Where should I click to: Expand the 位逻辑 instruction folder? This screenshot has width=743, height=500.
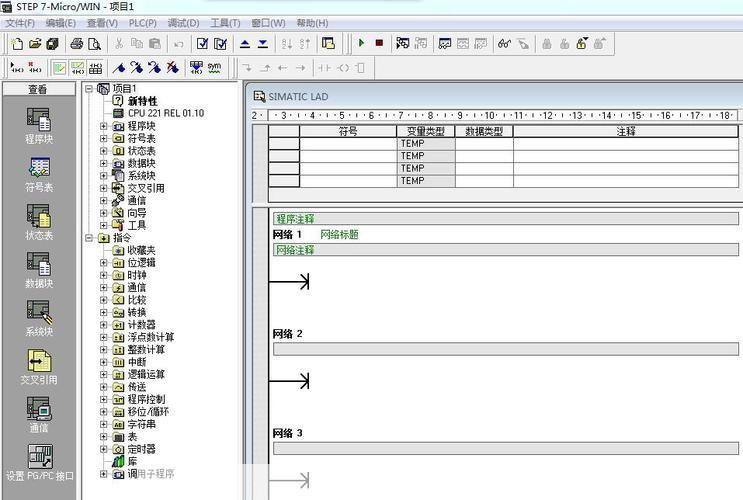pos(103,263)
